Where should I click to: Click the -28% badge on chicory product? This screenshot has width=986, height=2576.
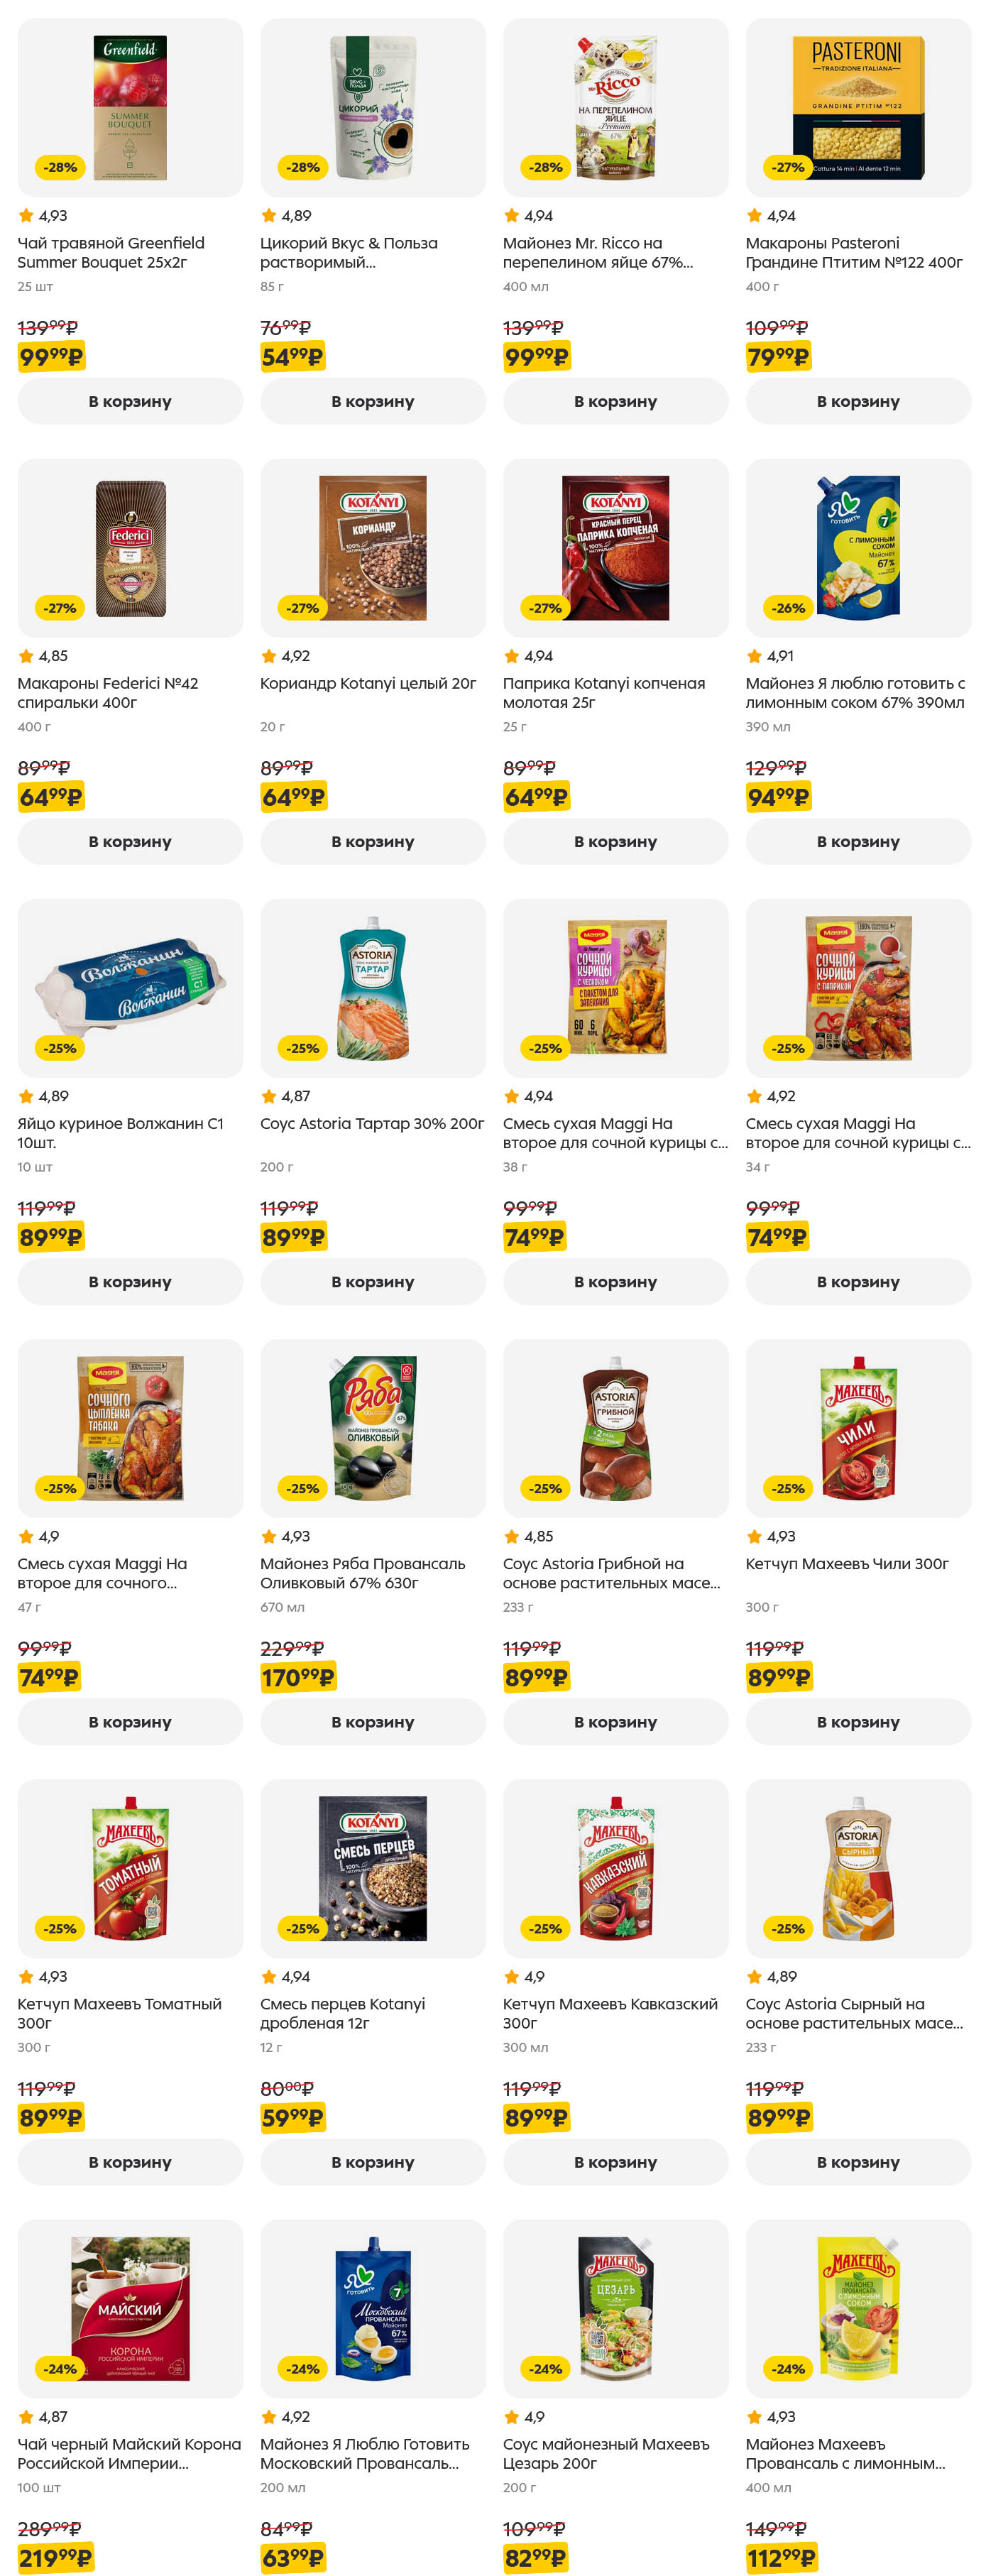pos(303,167)
